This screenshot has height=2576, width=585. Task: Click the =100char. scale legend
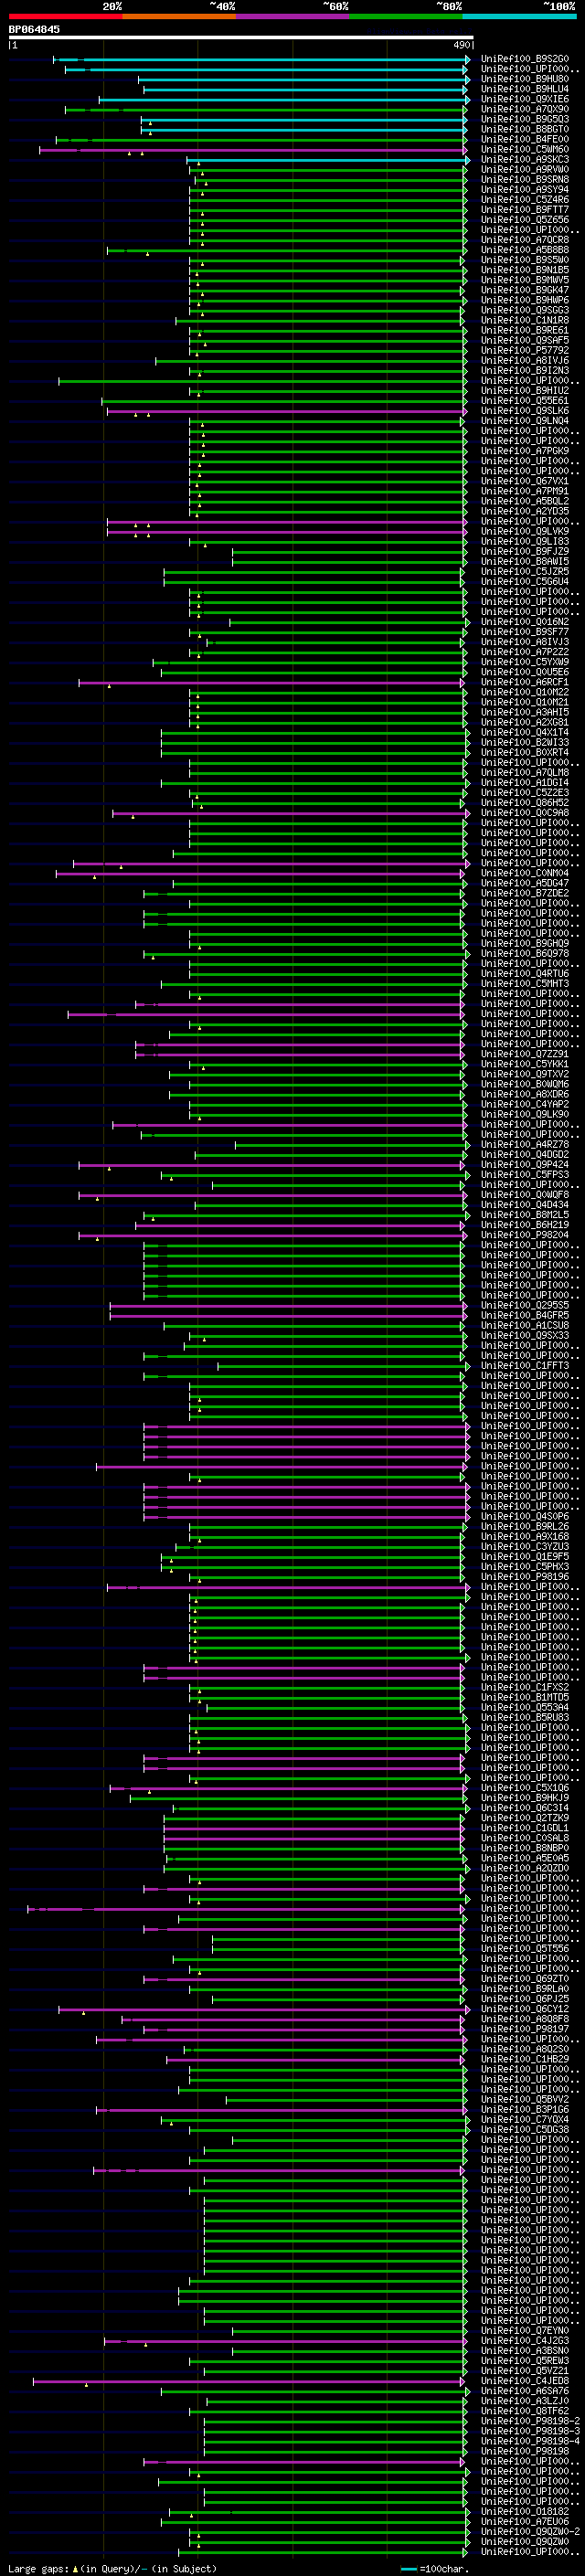click(435, 2568)
